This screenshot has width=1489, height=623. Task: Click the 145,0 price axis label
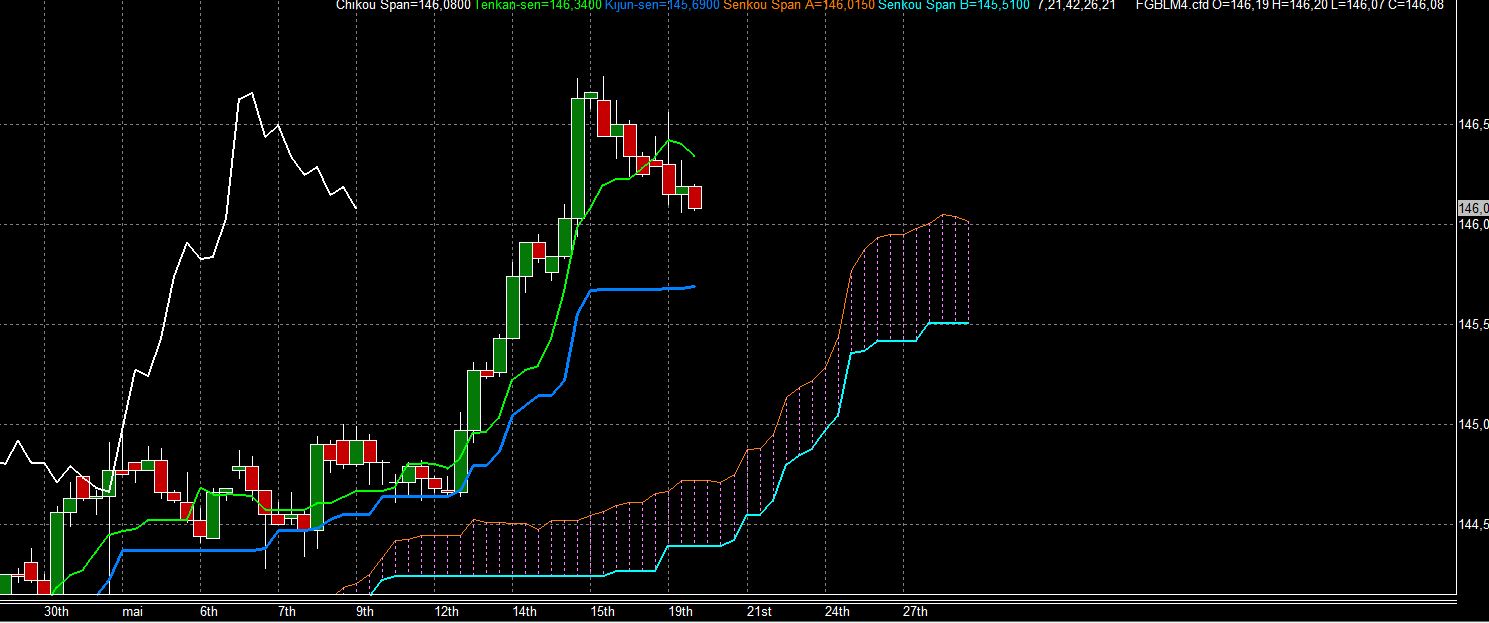[x=1474, y=425]
